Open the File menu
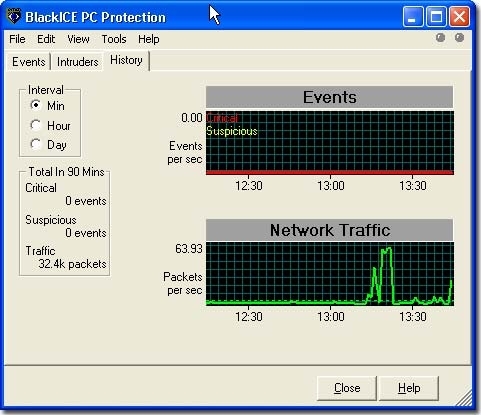This screenshot has width=481, height=415. (17, 39)
